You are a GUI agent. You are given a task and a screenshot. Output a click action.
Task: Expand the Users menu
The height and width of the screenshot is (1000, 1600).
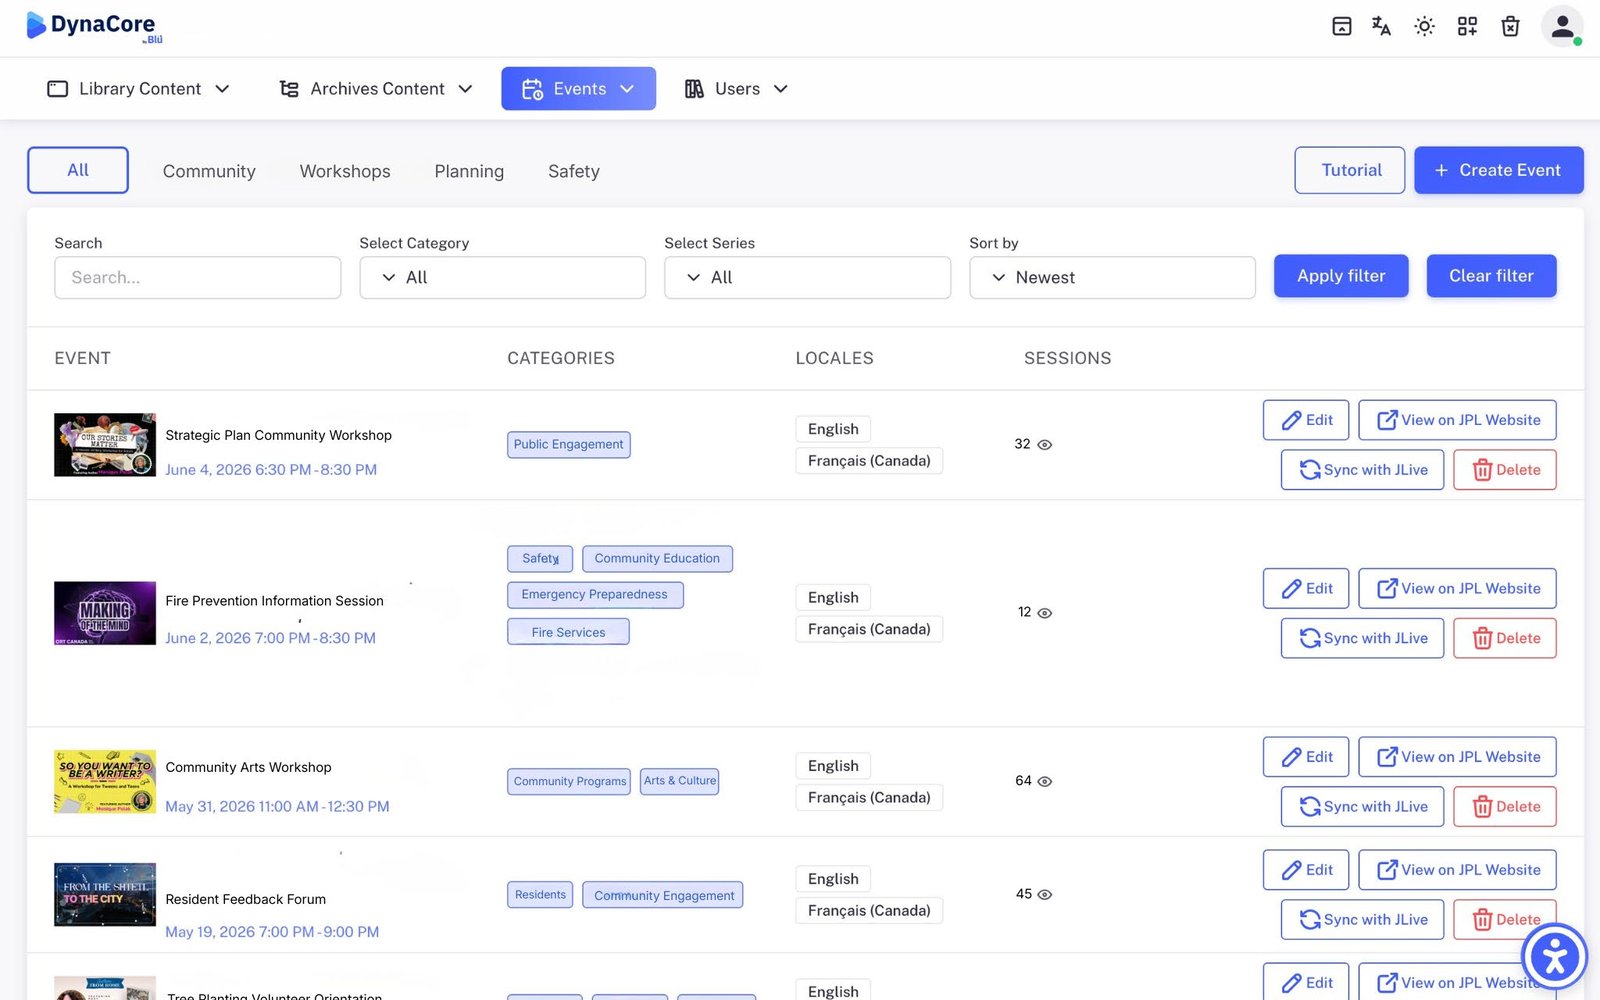coord(737,89)
